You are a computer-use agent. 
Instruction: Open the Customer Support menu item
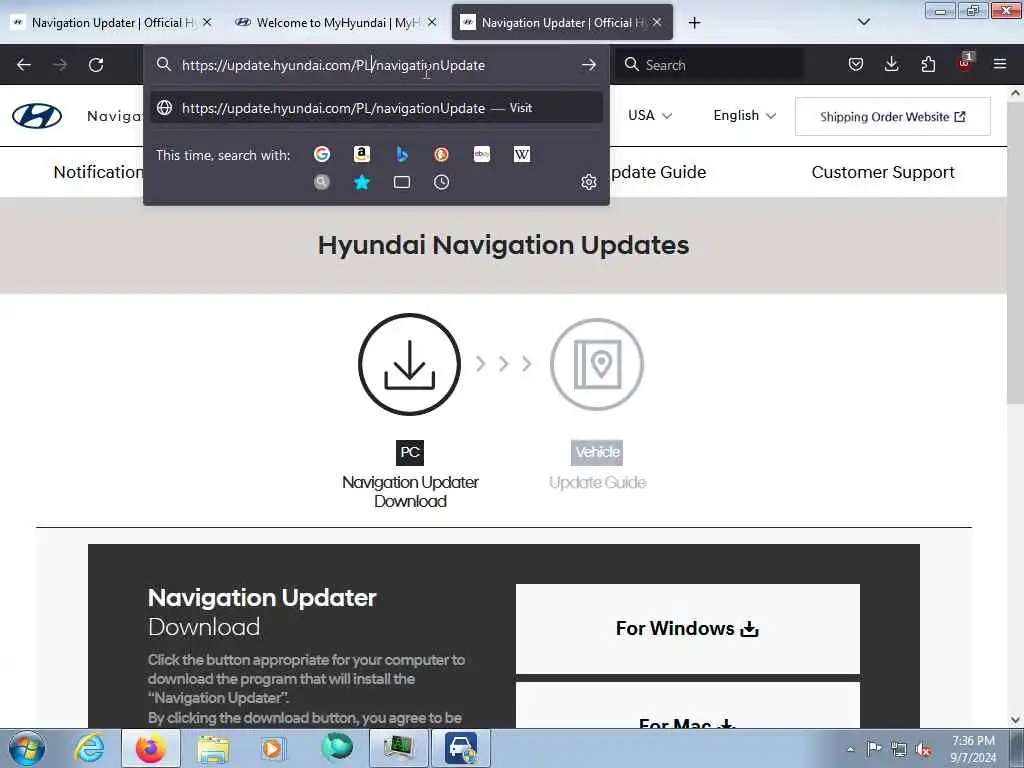pos(883,172)
